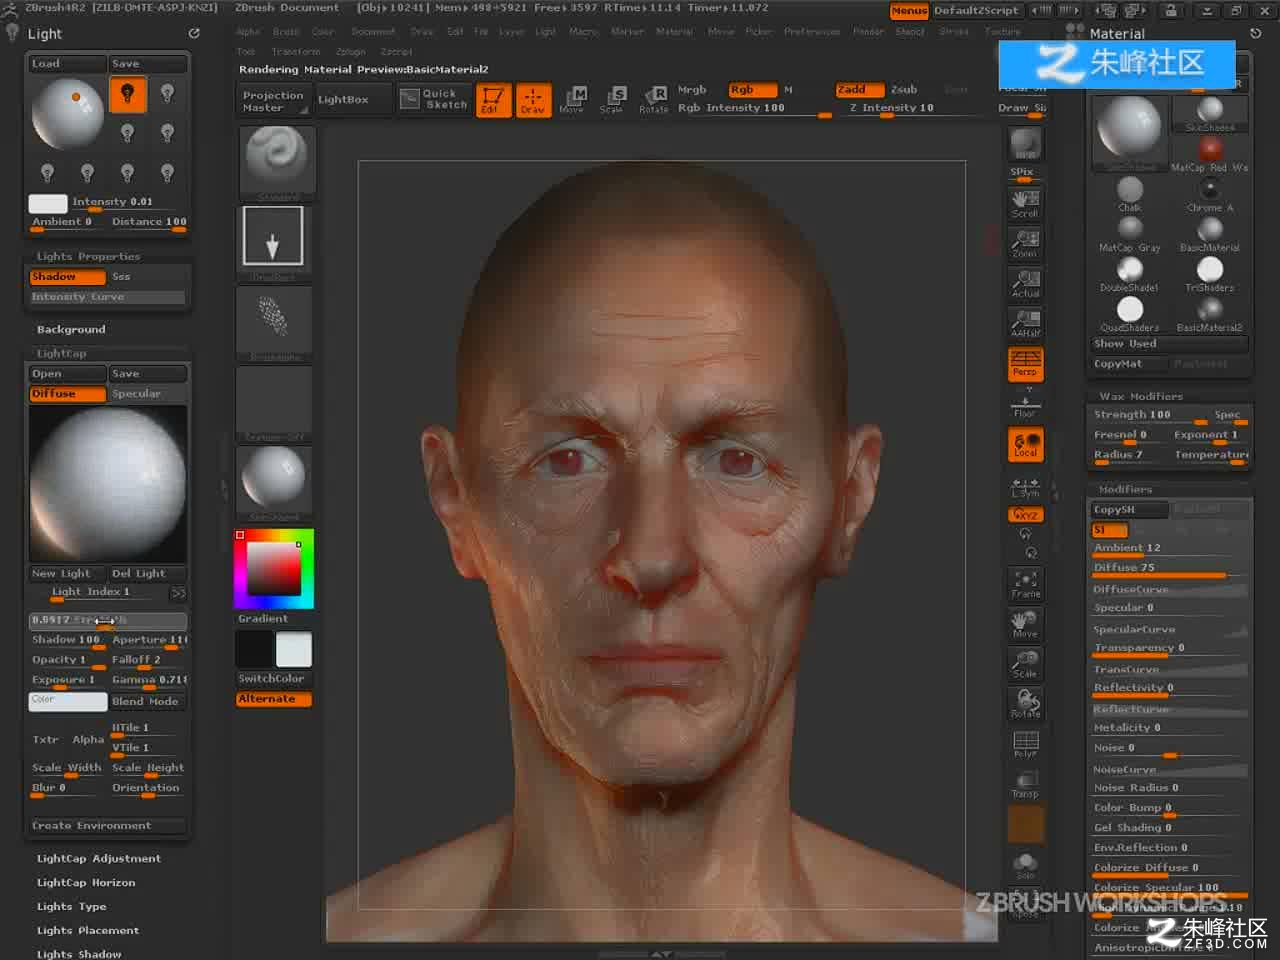This screenshot has height=960, width=1280.
Task: Click the Zoom canvas icon
Action: coord(1025,243)
